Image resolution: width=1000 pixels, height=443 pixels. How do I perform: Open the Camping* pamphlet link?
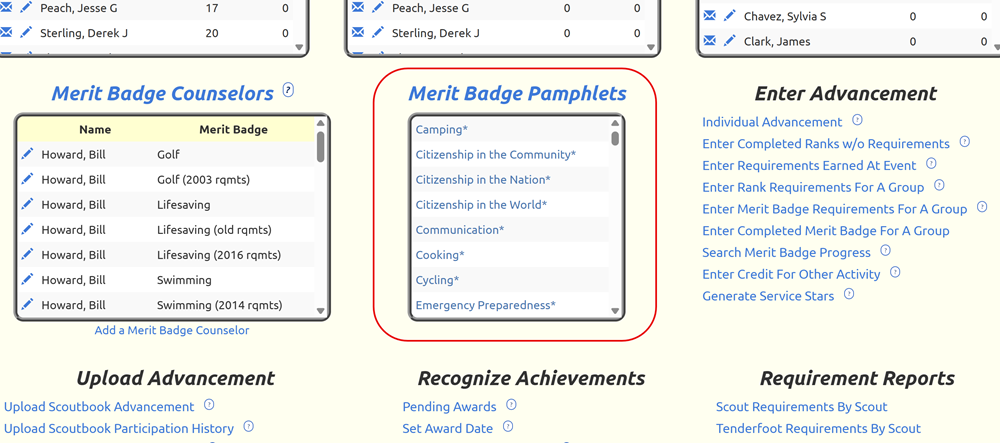pyautogui.click(x=441, y=129)
